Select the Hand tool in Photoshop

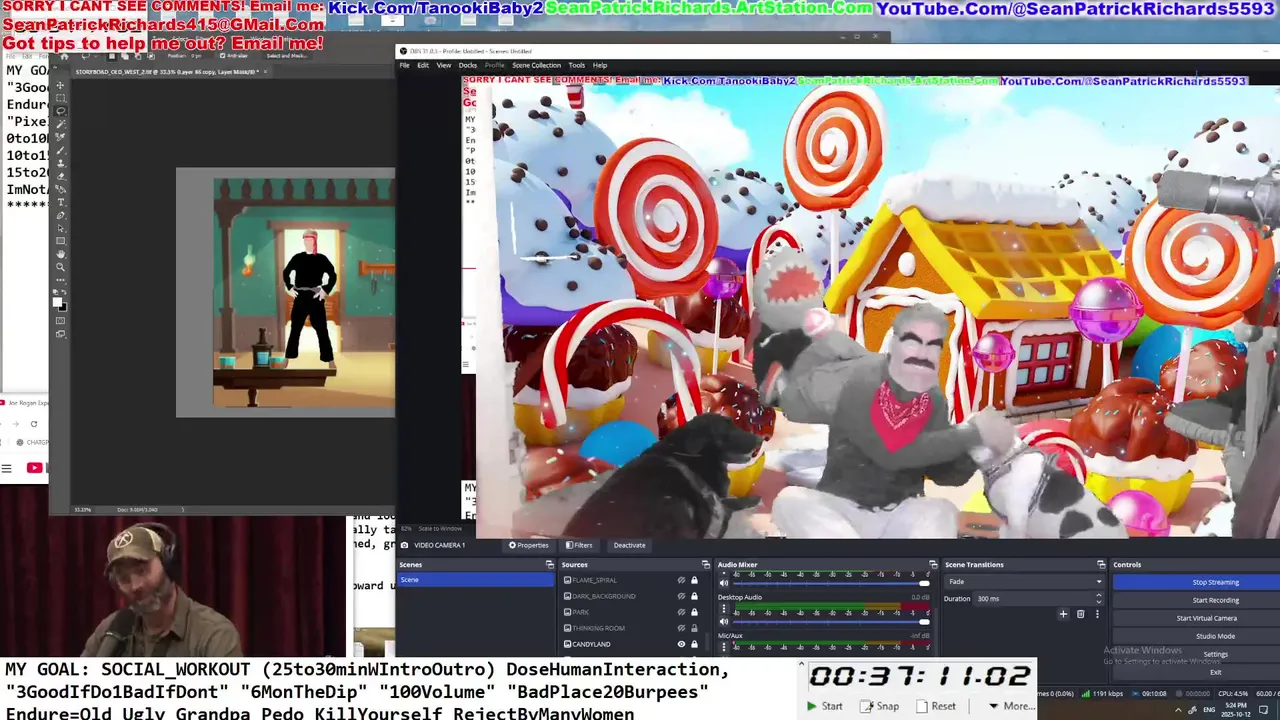tap(60, 254)
